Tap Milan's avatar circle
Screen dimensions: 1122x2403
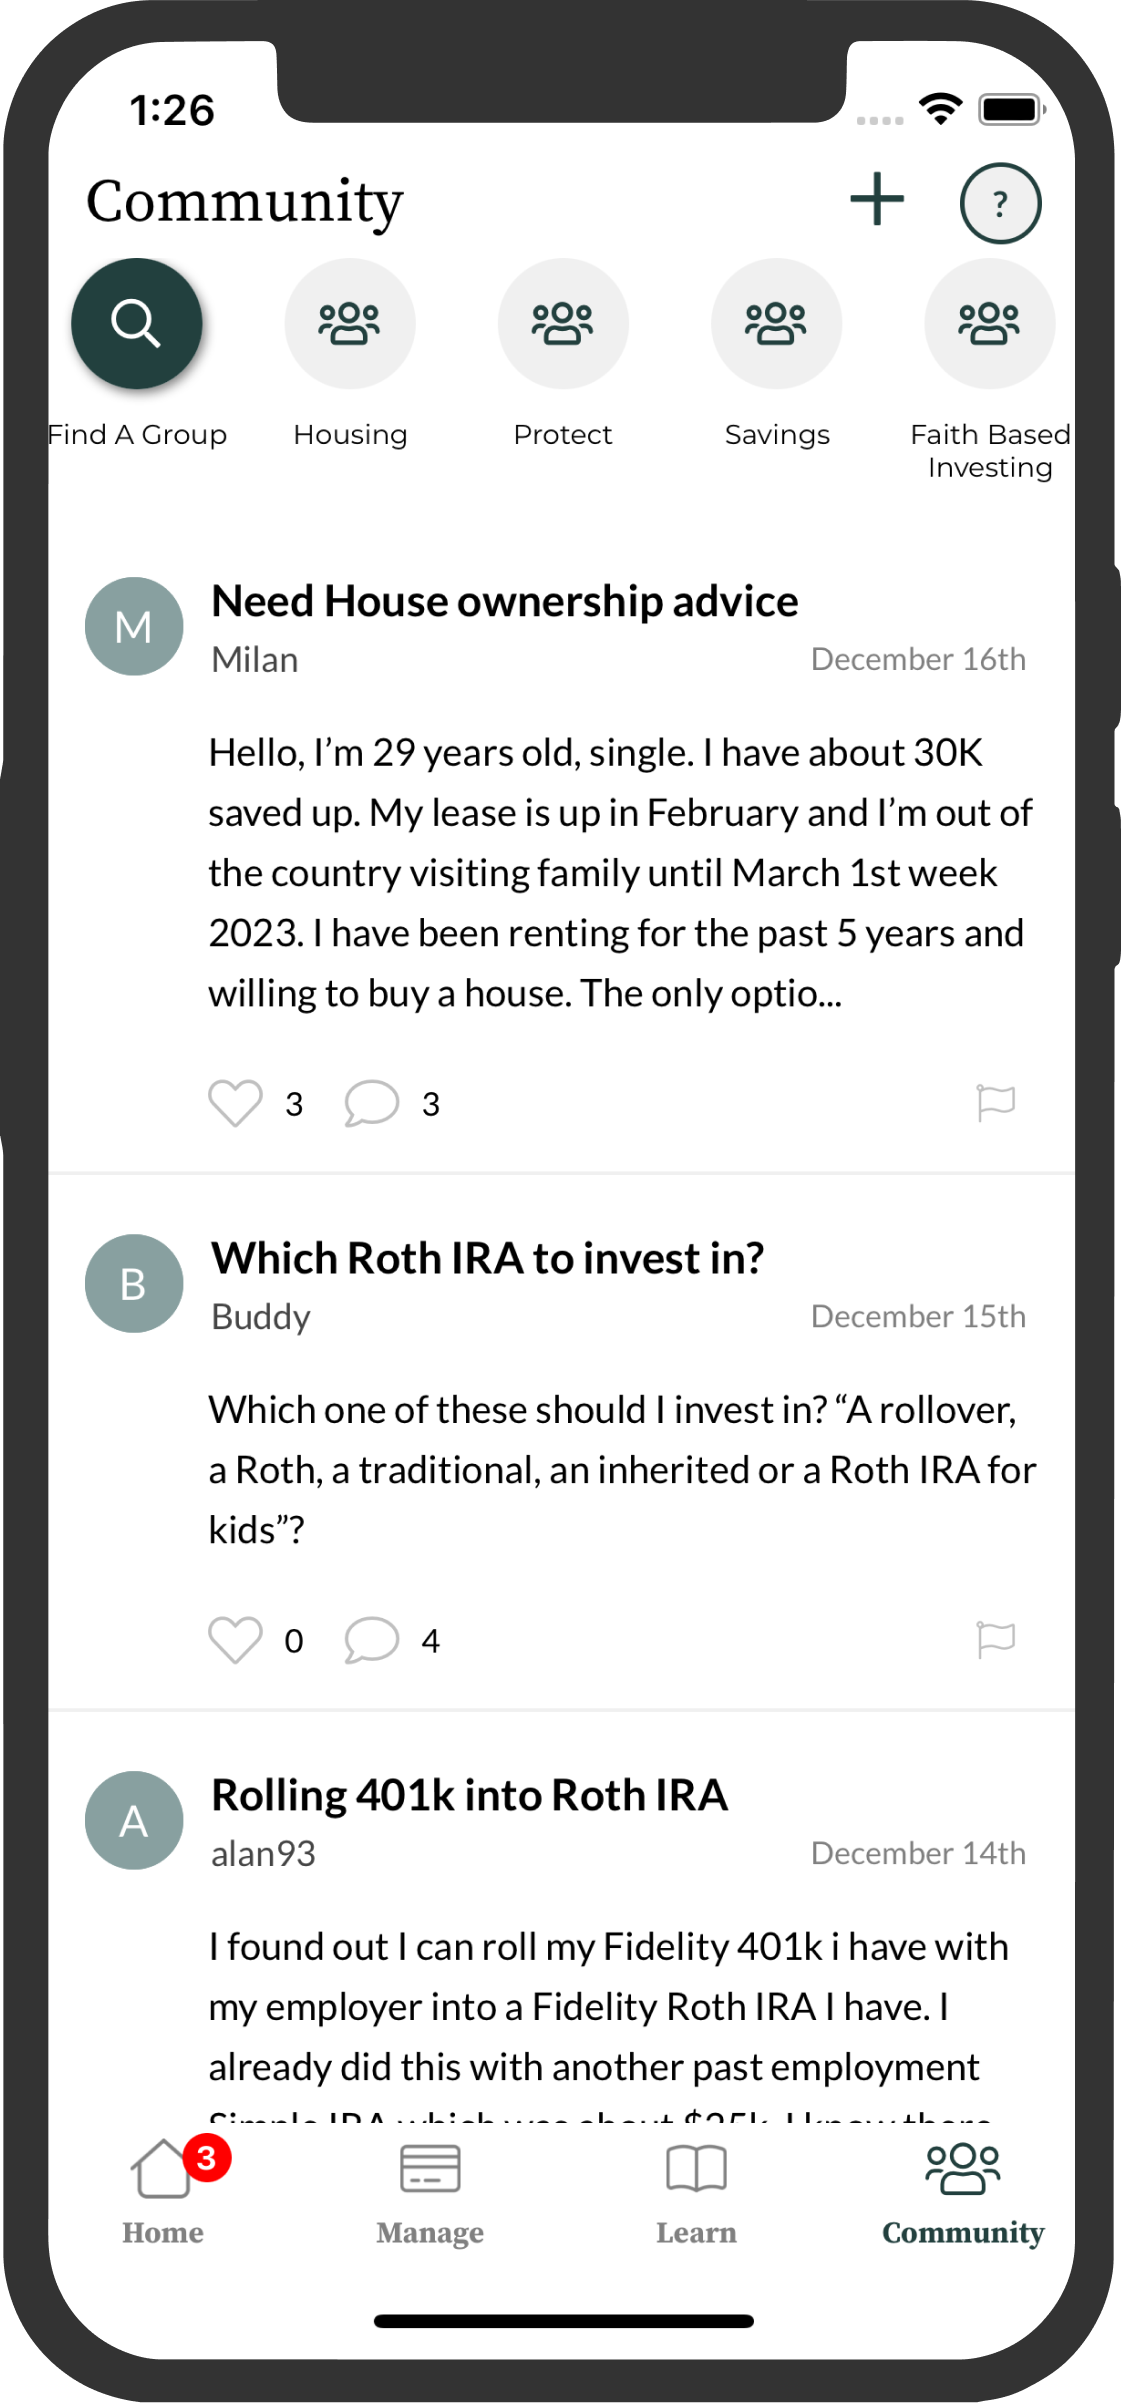click(x=134, y=627)
